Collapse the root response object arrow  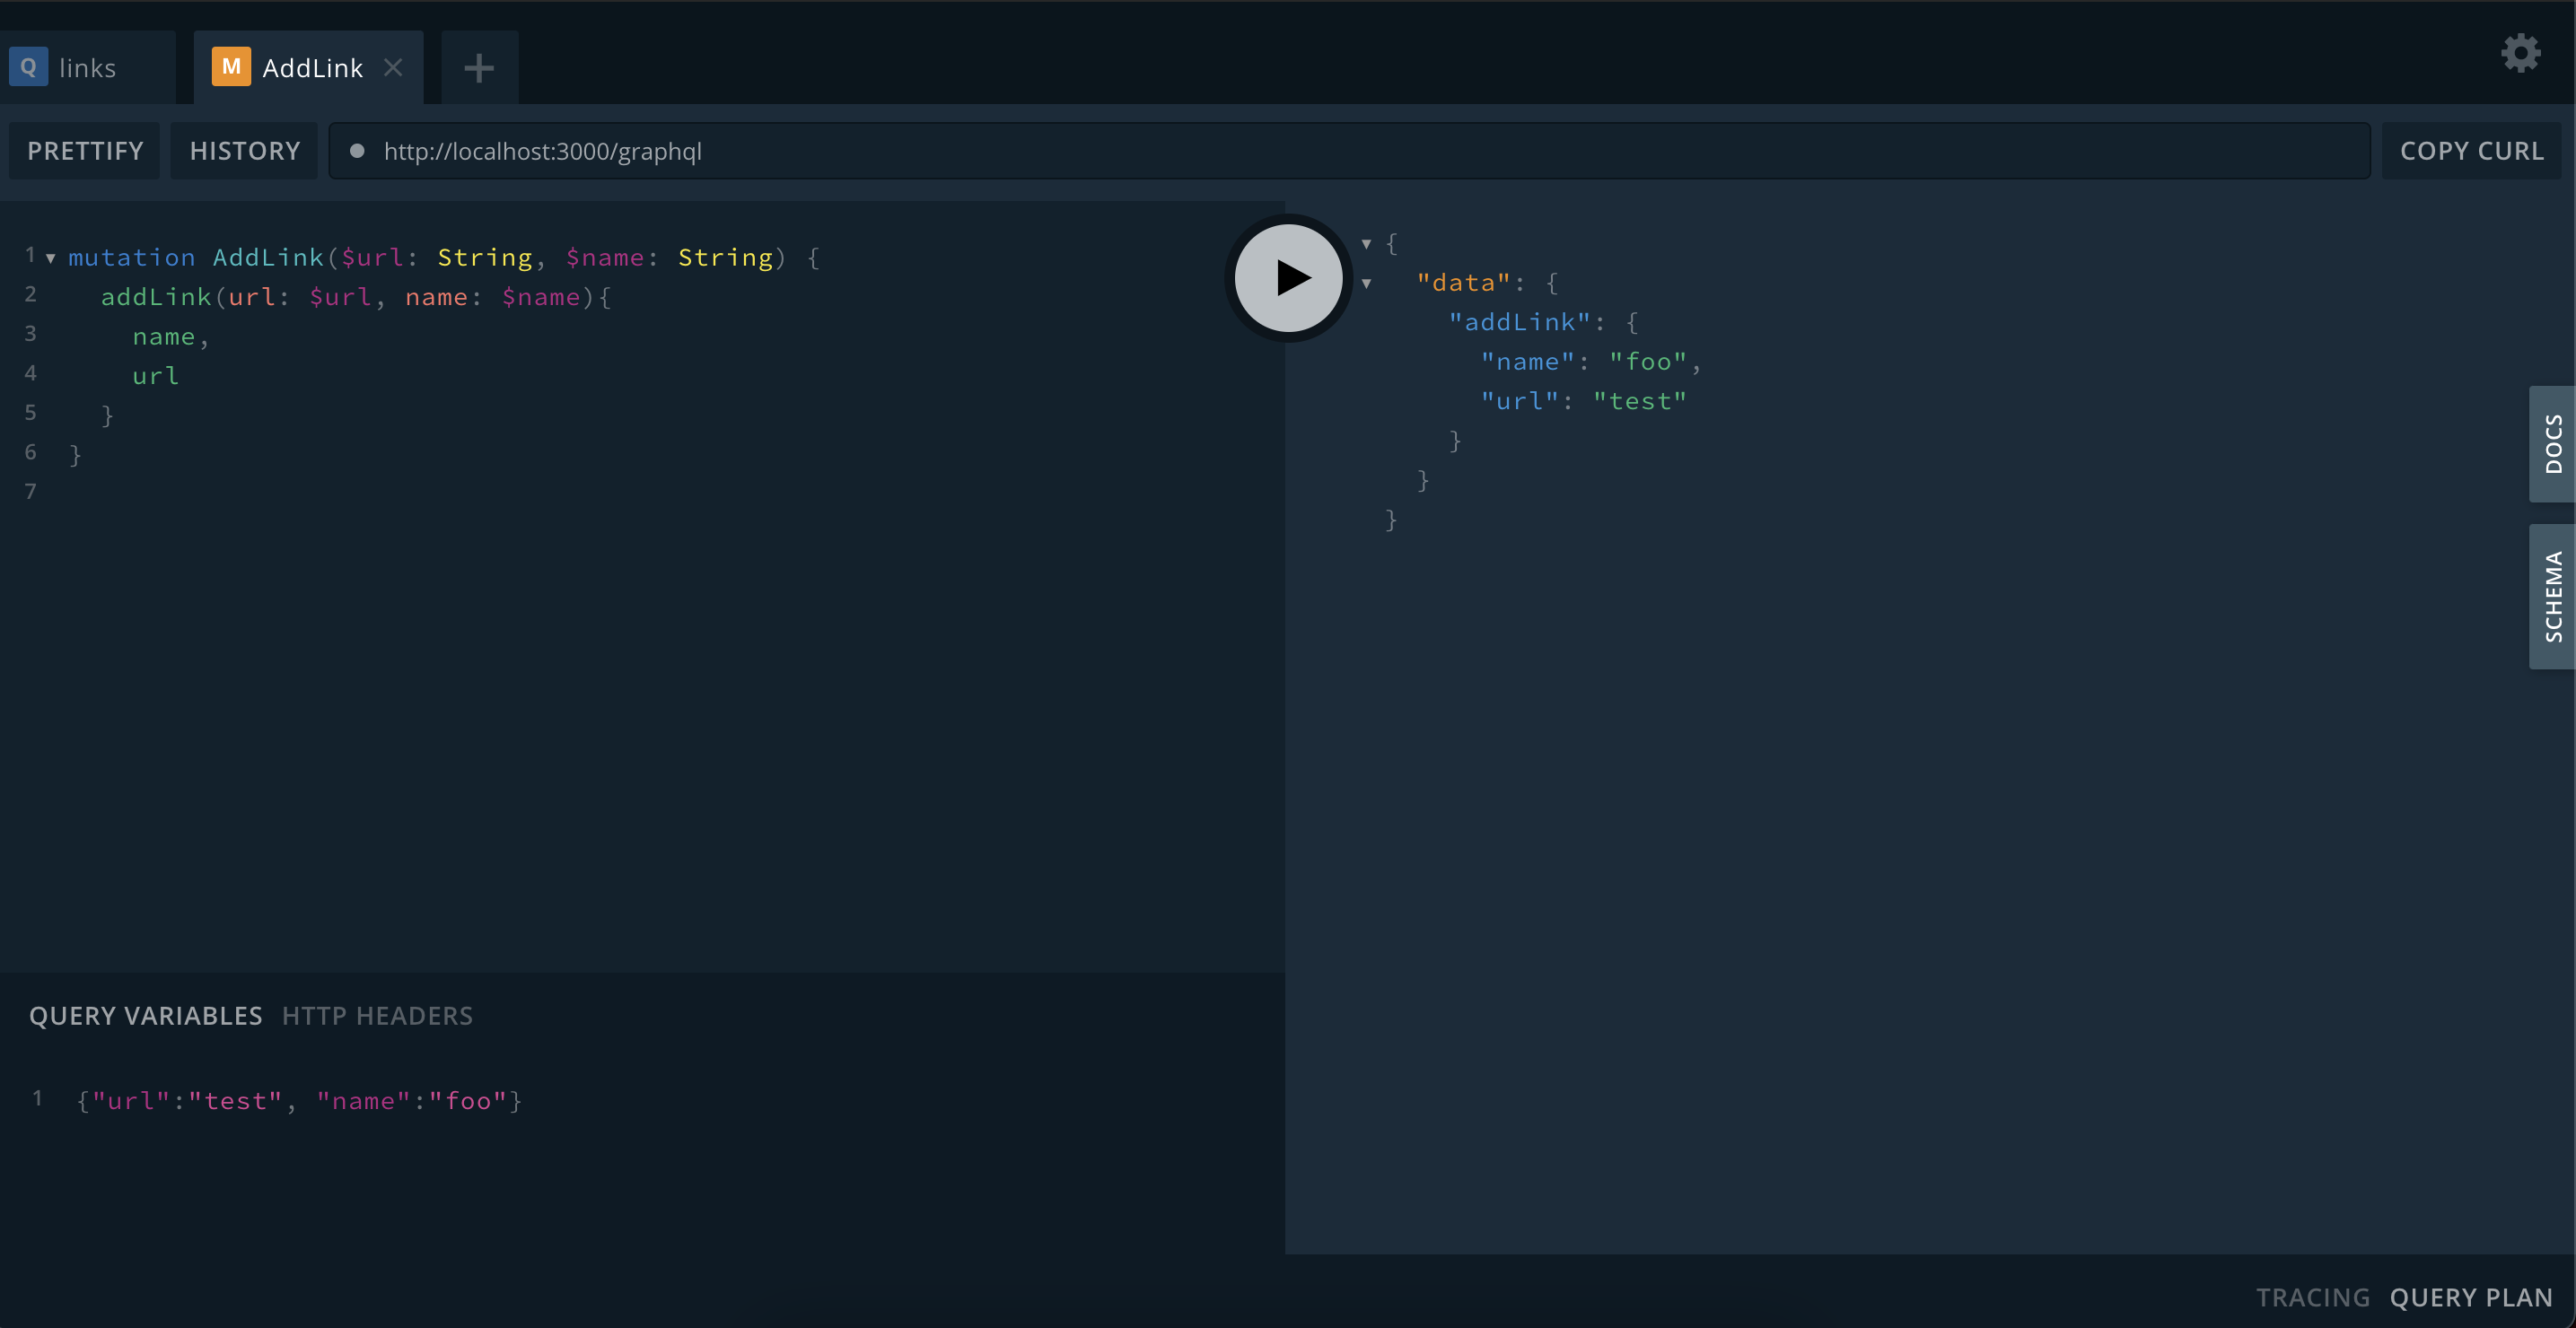click(x=1366, y=243)
